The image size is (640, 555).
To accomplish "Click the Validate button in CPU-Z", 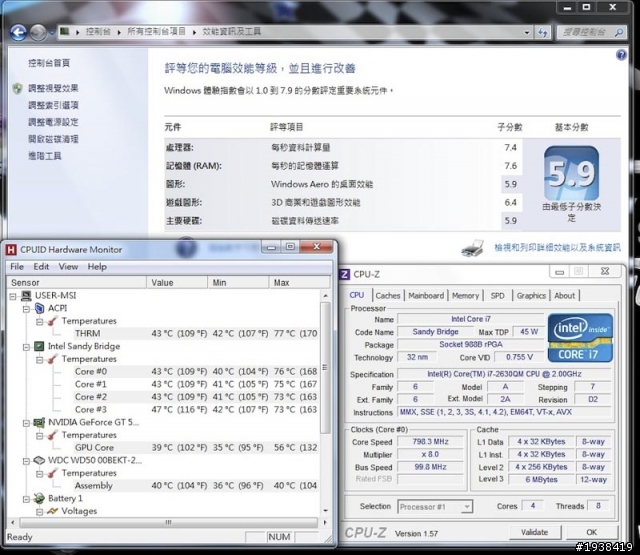I will point(535,532).
